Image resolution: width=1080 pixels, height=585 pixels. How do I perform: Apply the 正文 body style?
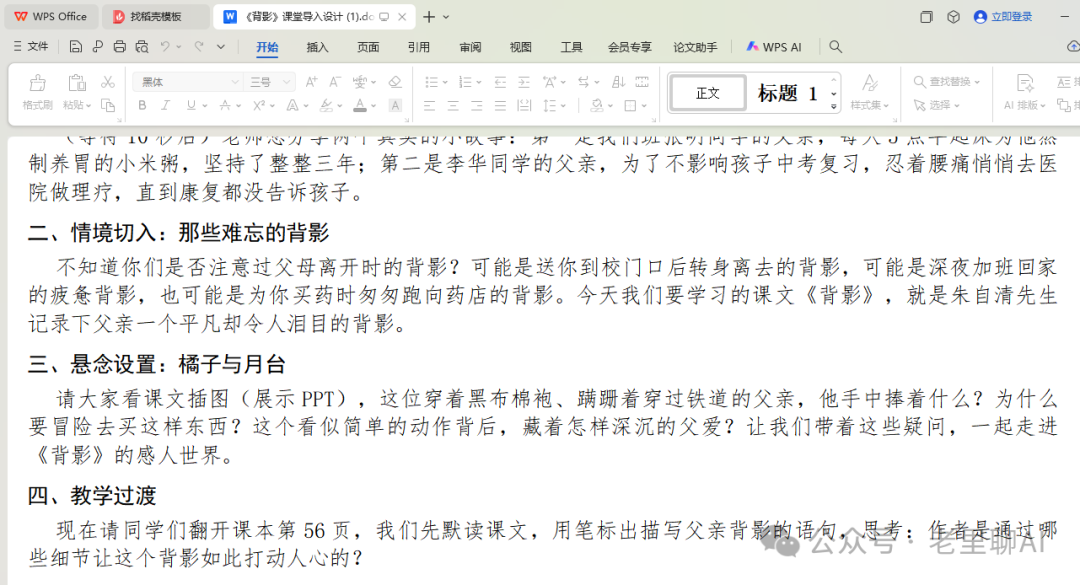pos(707,93)
